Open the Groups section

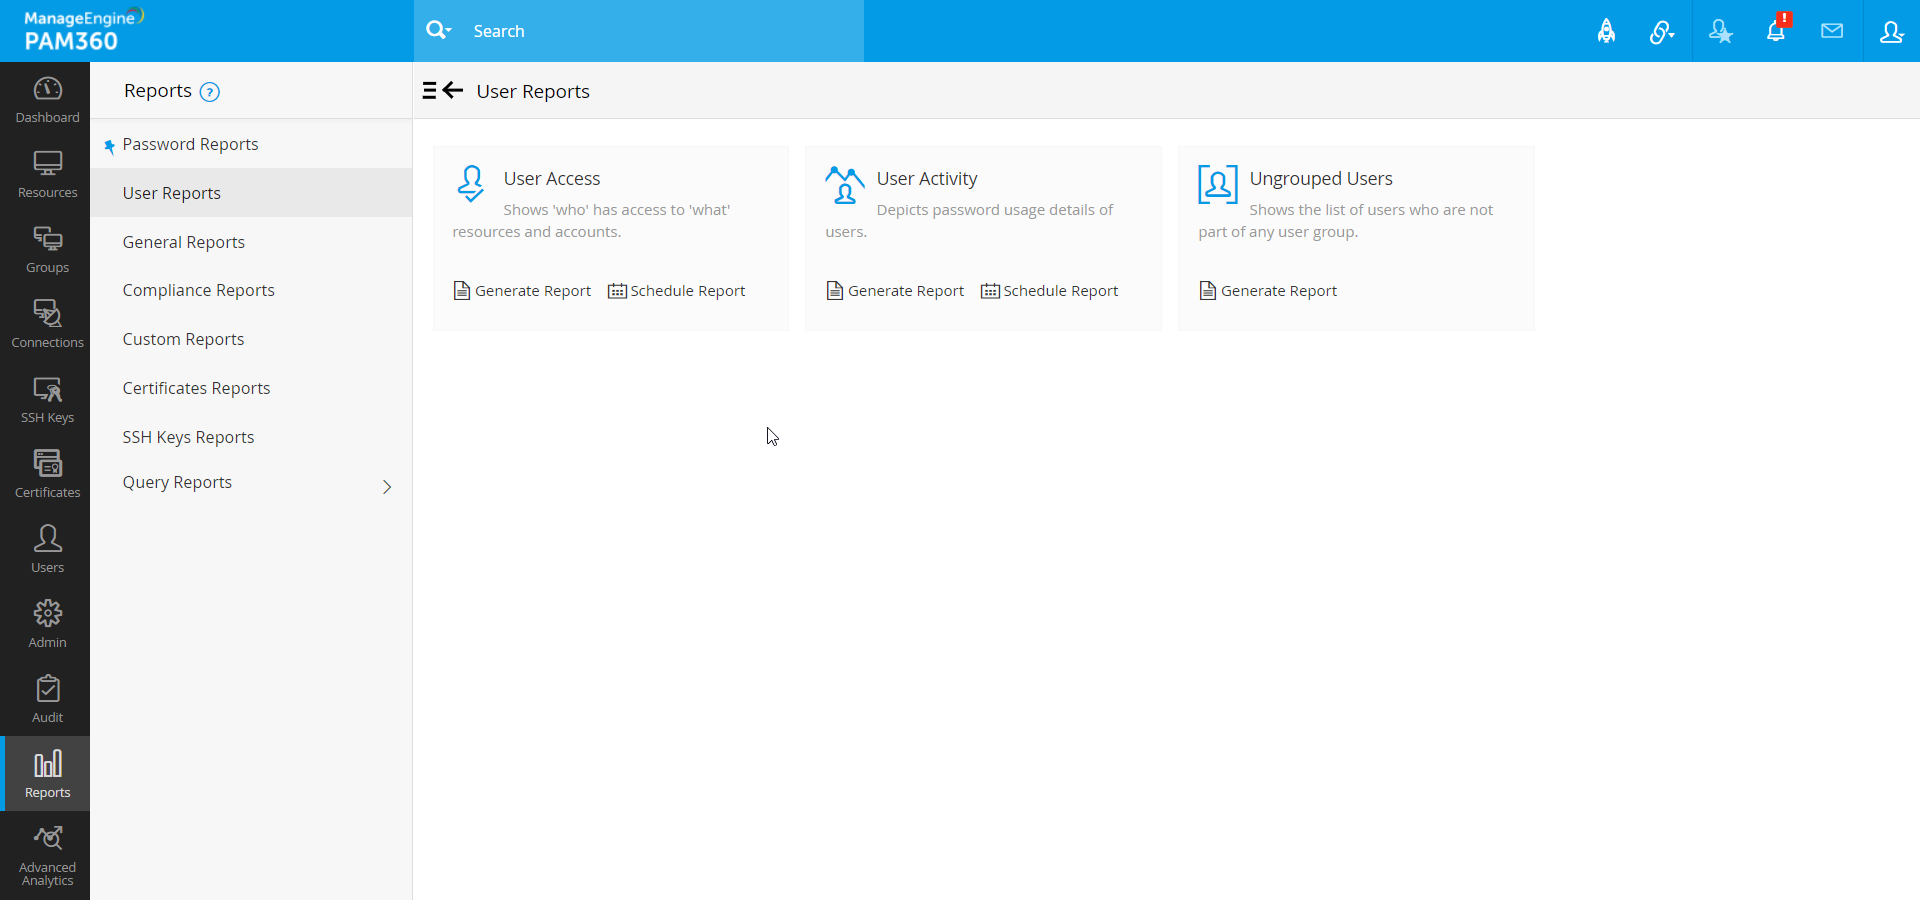[x=46, y=248]
